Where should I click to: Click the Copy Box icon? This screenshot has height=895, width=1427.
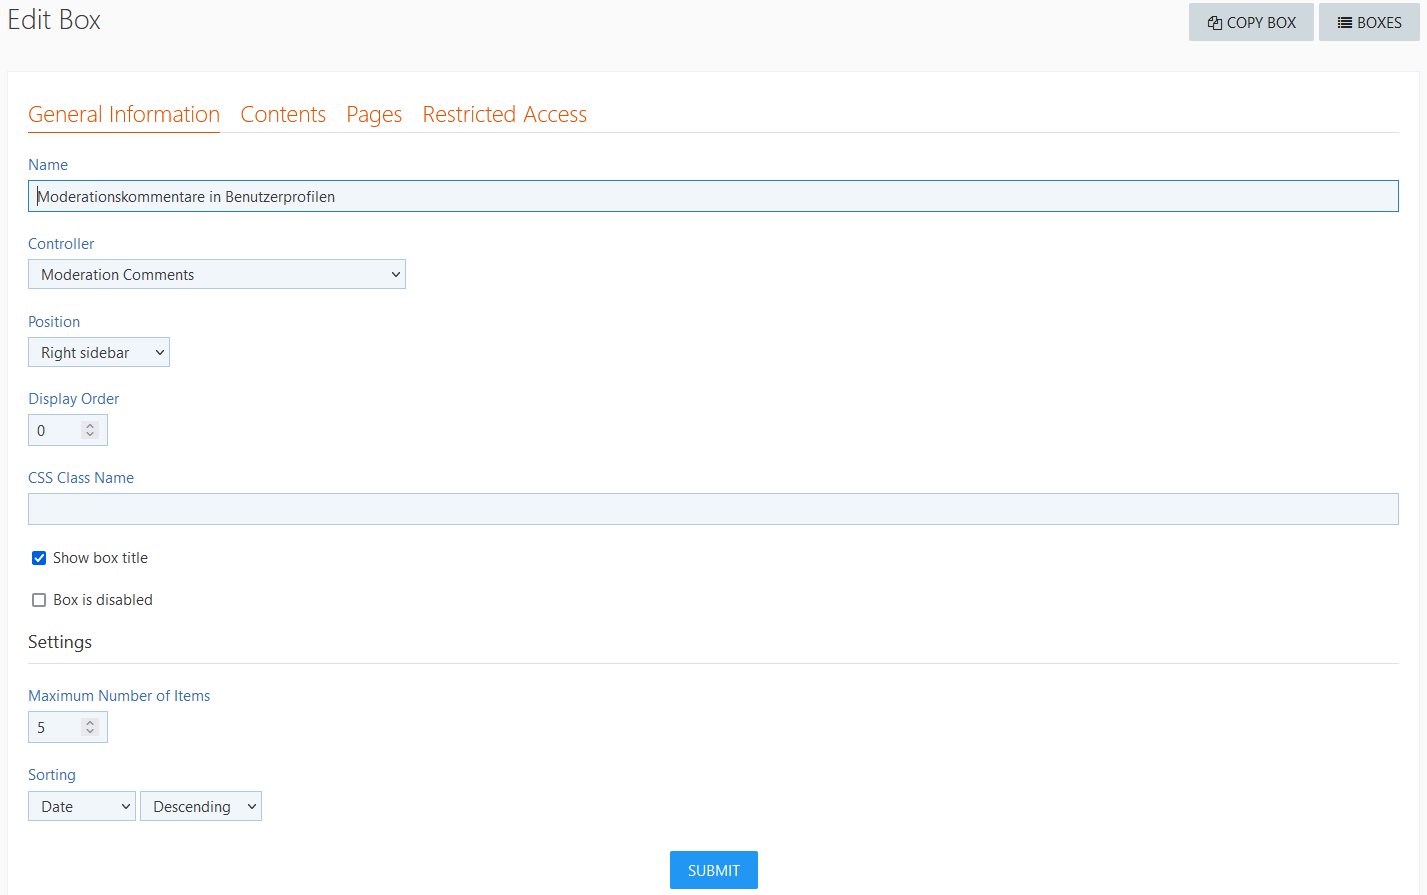1215,23
